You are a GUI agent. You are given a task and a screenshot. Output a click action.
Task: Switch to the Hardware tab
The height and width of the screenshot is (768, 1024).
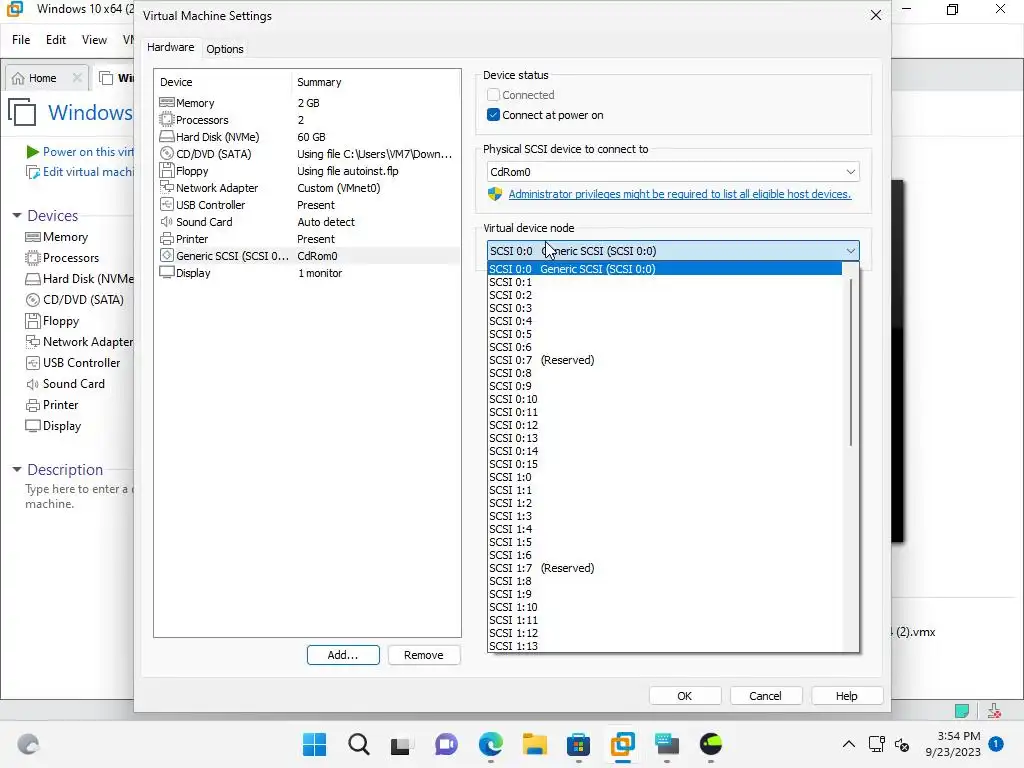point(170,47)
